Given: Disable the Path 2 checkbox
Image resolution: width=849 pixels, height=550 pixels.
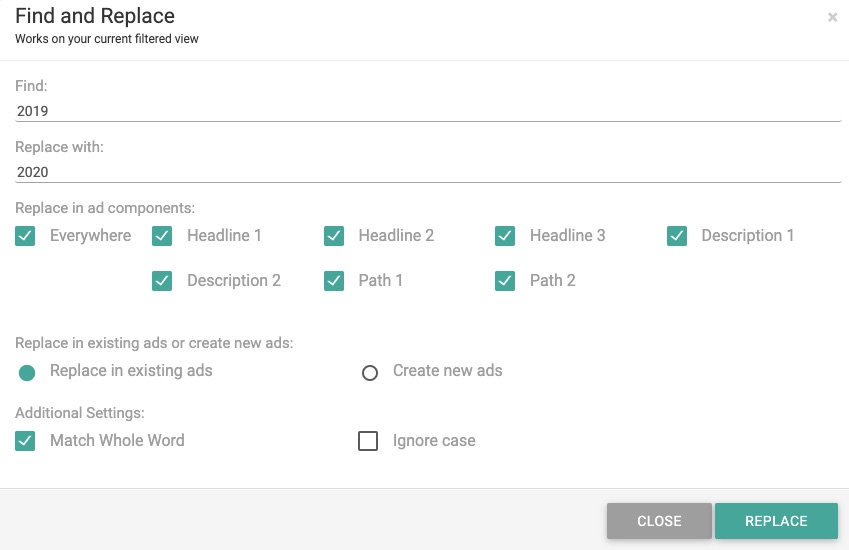Looking at the screenshot, I should [x=505, y=281].
